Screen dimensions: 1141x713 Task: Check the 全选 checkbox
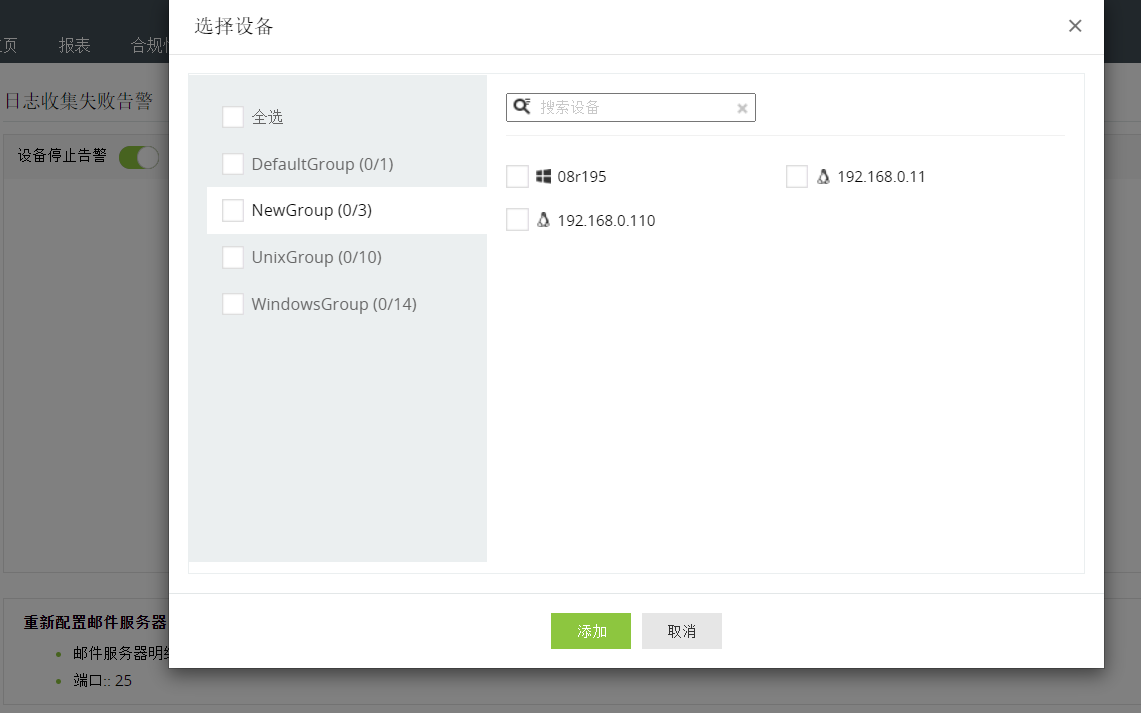233,116
